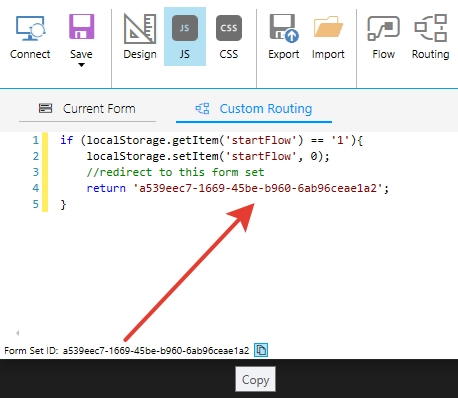This screenshot has width=458, height=398.
Task: Open the Save dropdown arrow
Action: tap(81, 65)
